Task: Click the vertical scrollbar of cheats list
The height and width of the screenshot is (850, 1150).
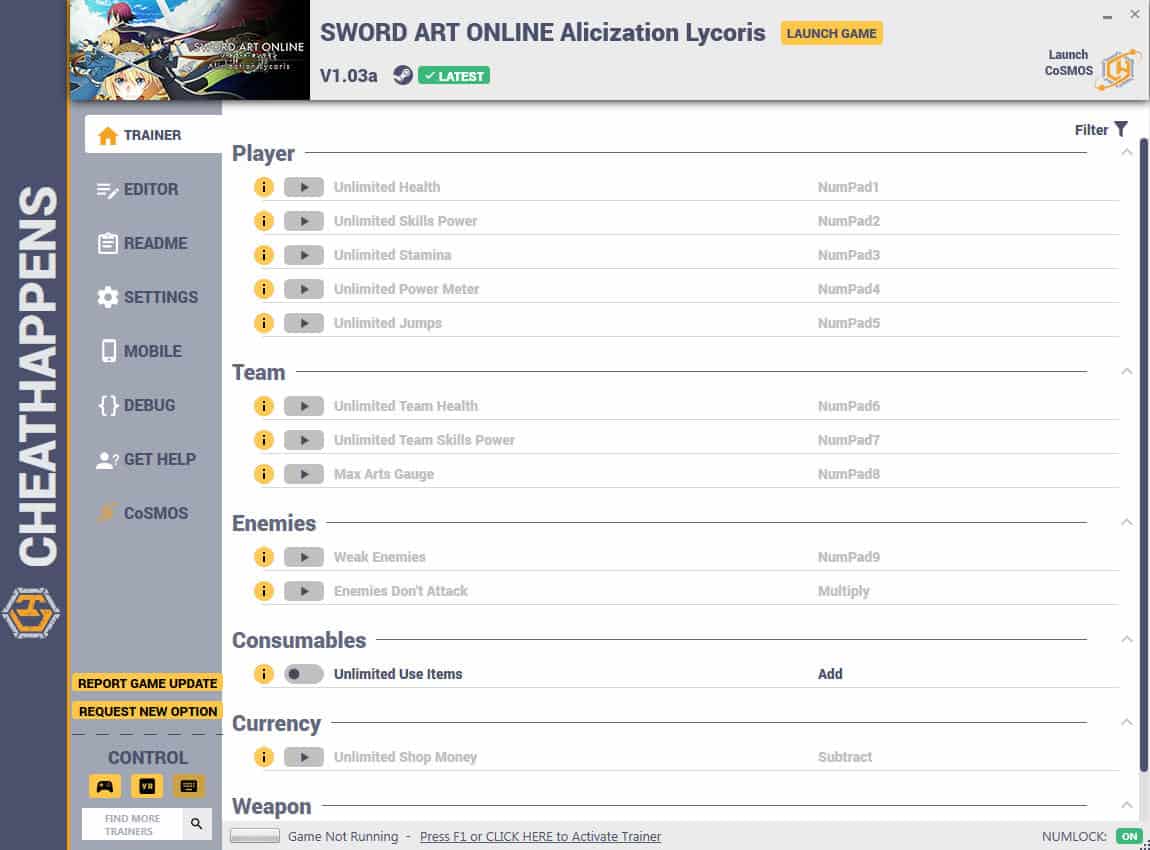Action: tap(1143, 455)
